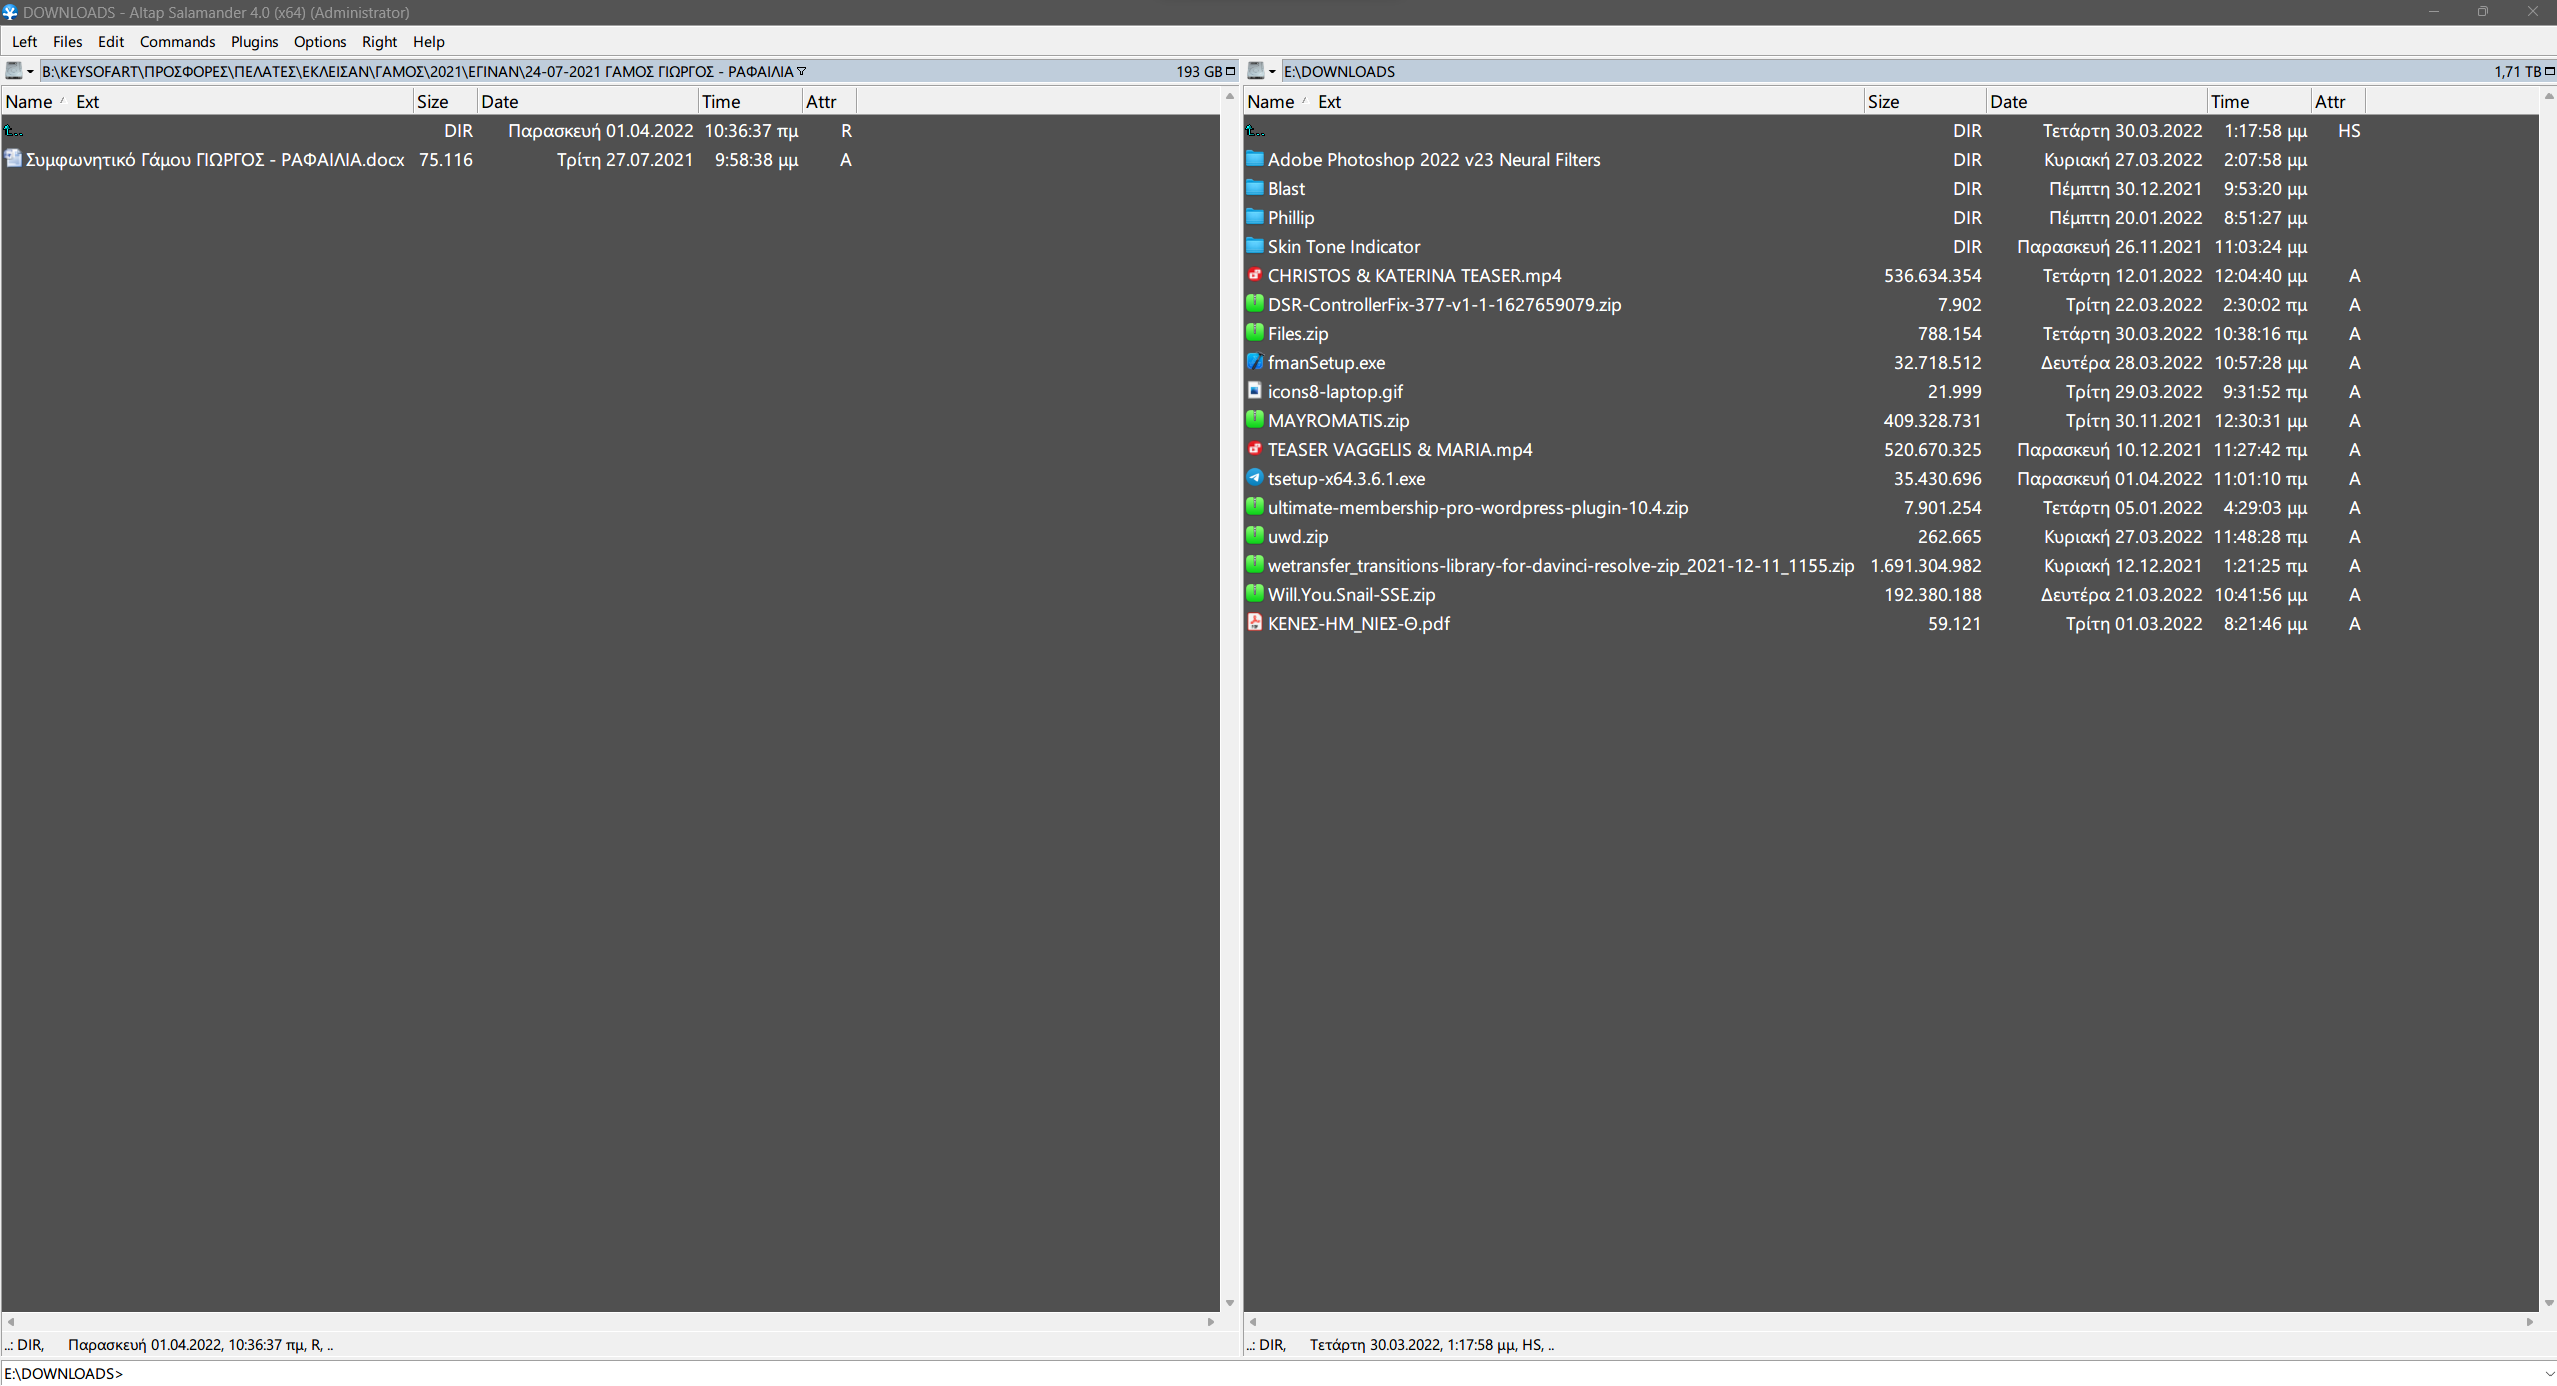The image size is (2557, 1386).
Task: Click the Word icon of Συμφωνητικό Γάμου document
Action: coord(13,159)
